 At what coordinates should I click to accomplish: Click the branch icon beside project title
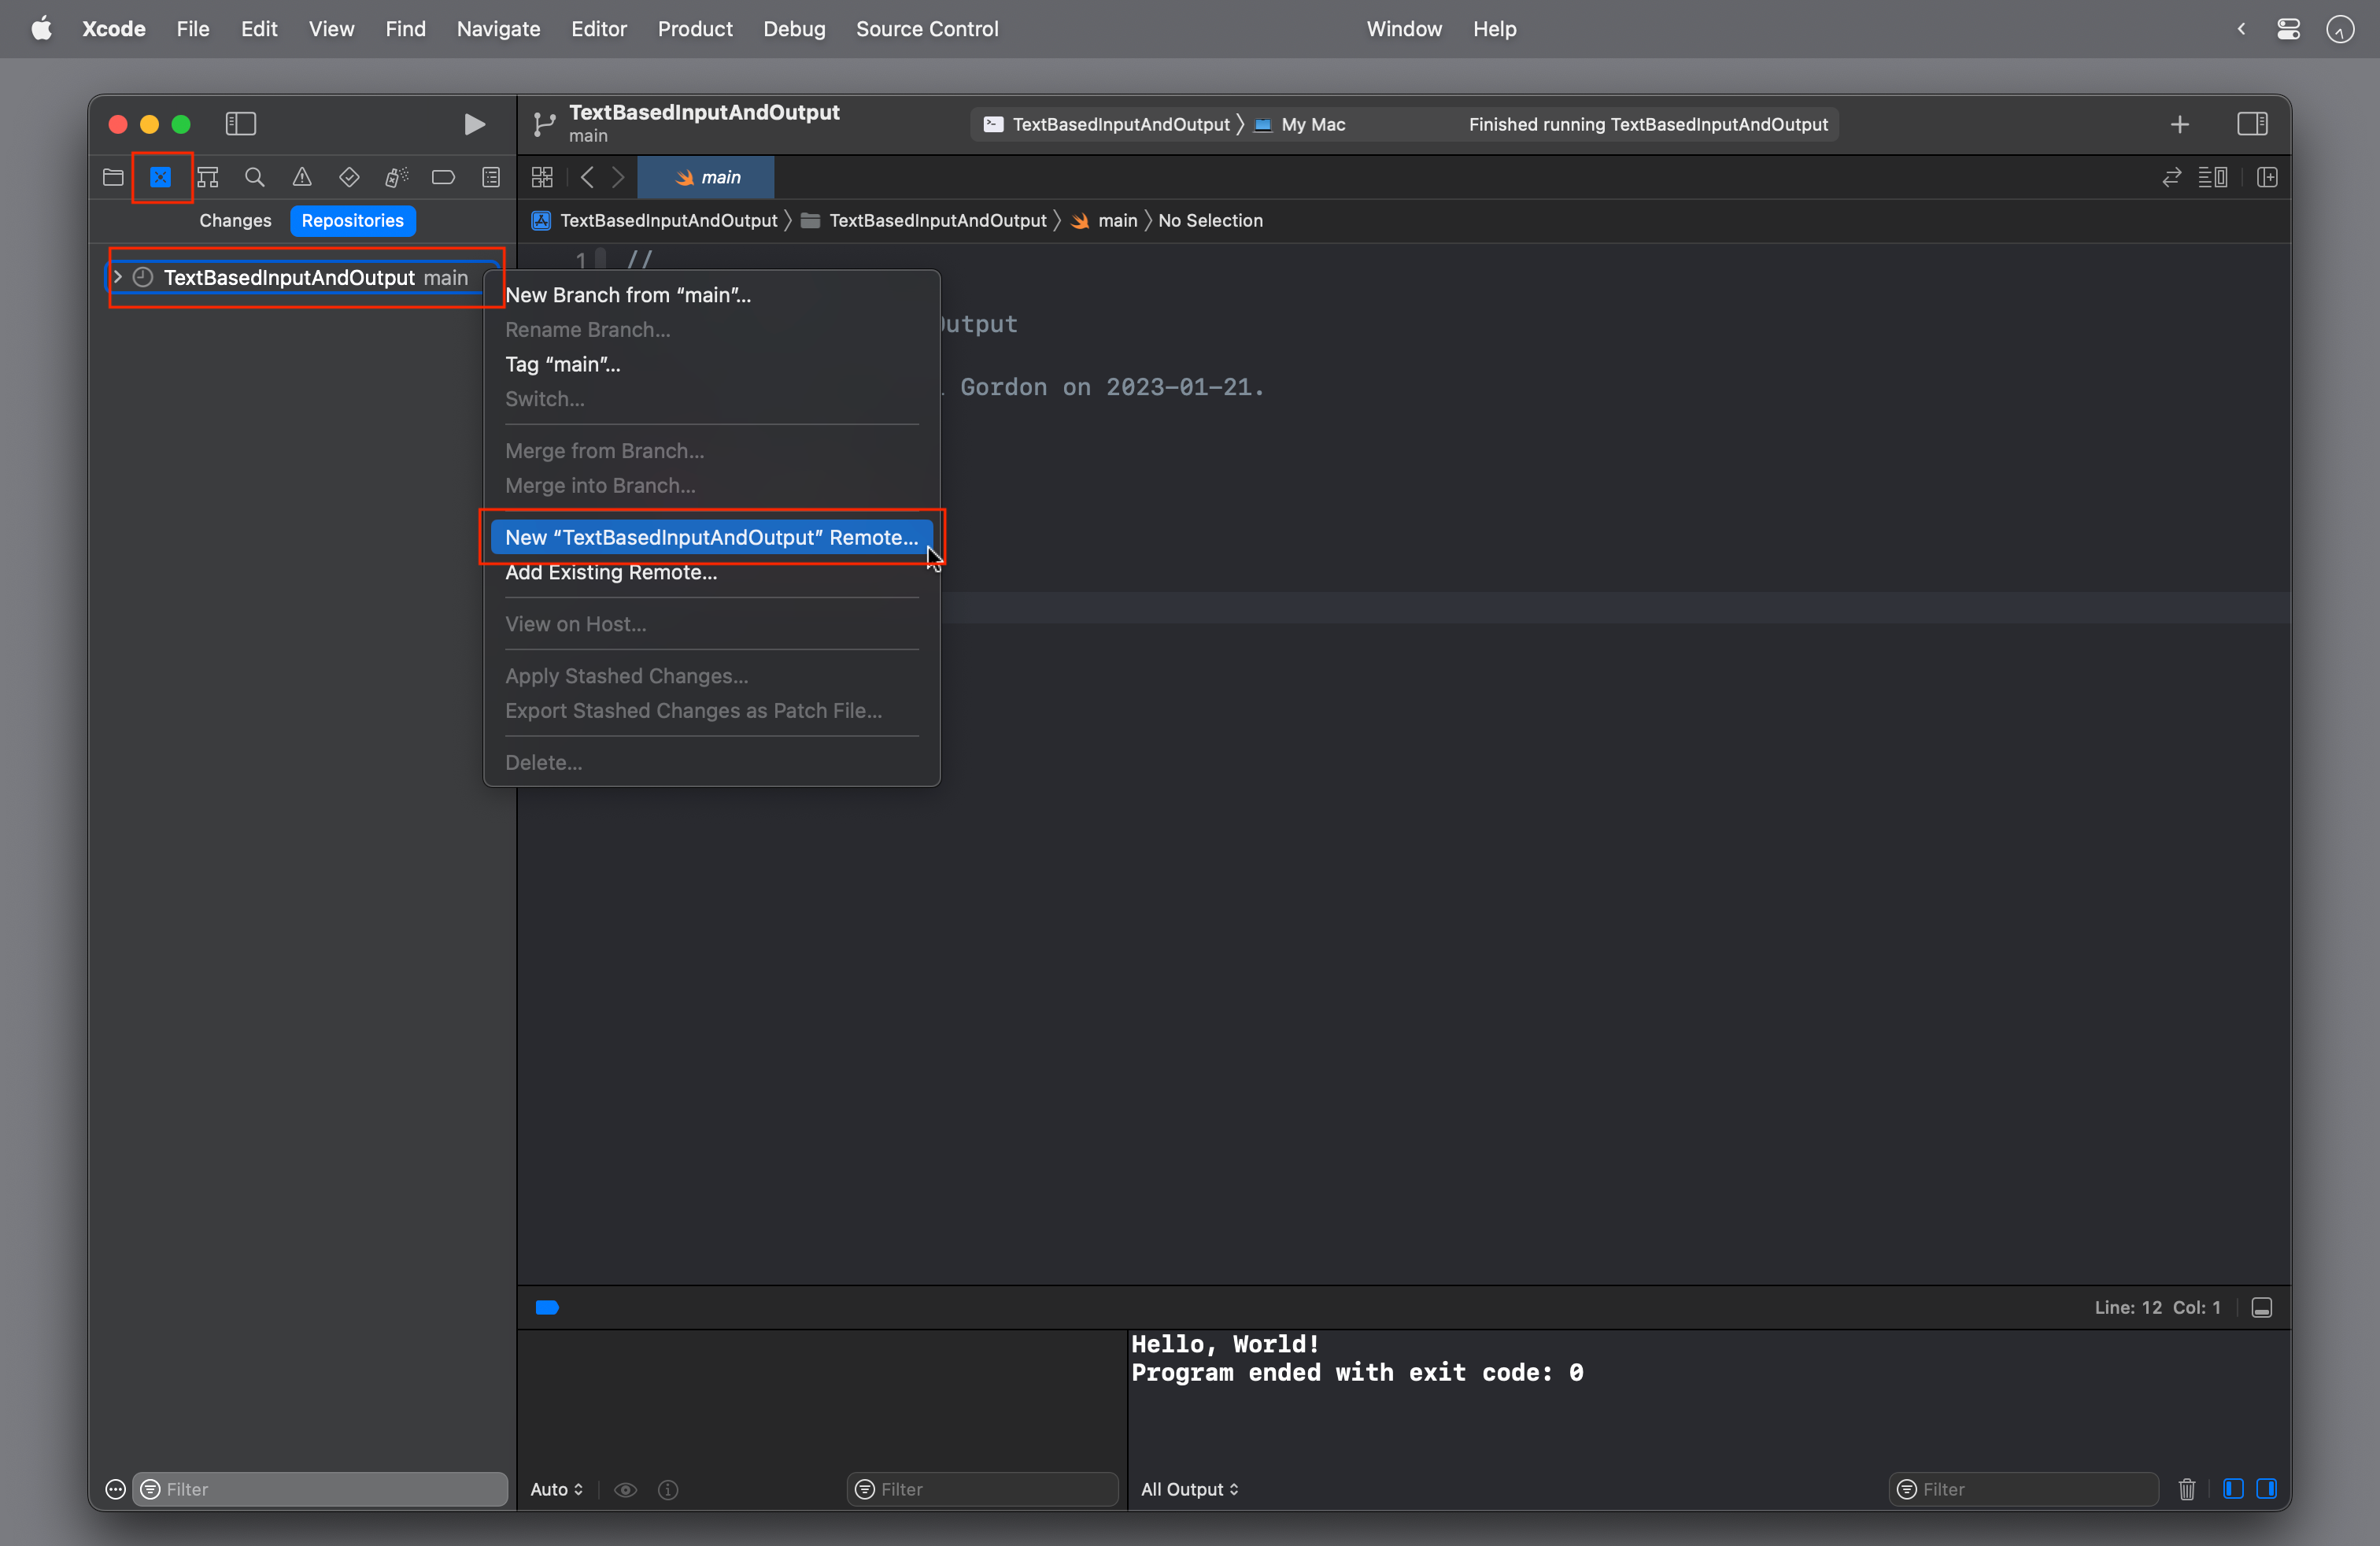[x=544, y=124]
